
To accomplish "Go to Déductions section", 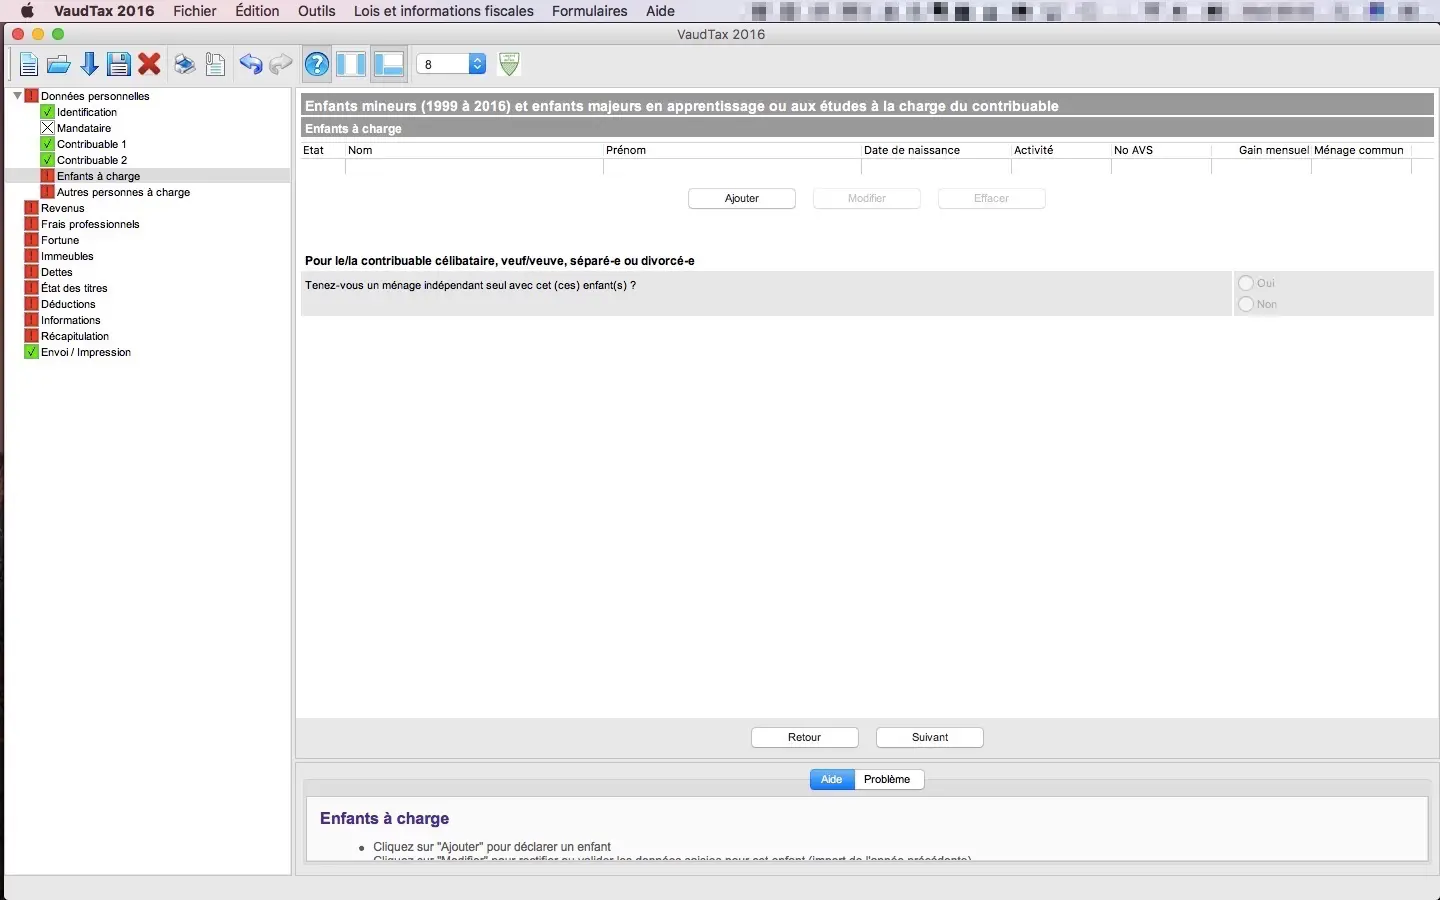I will tap(68, 304).
